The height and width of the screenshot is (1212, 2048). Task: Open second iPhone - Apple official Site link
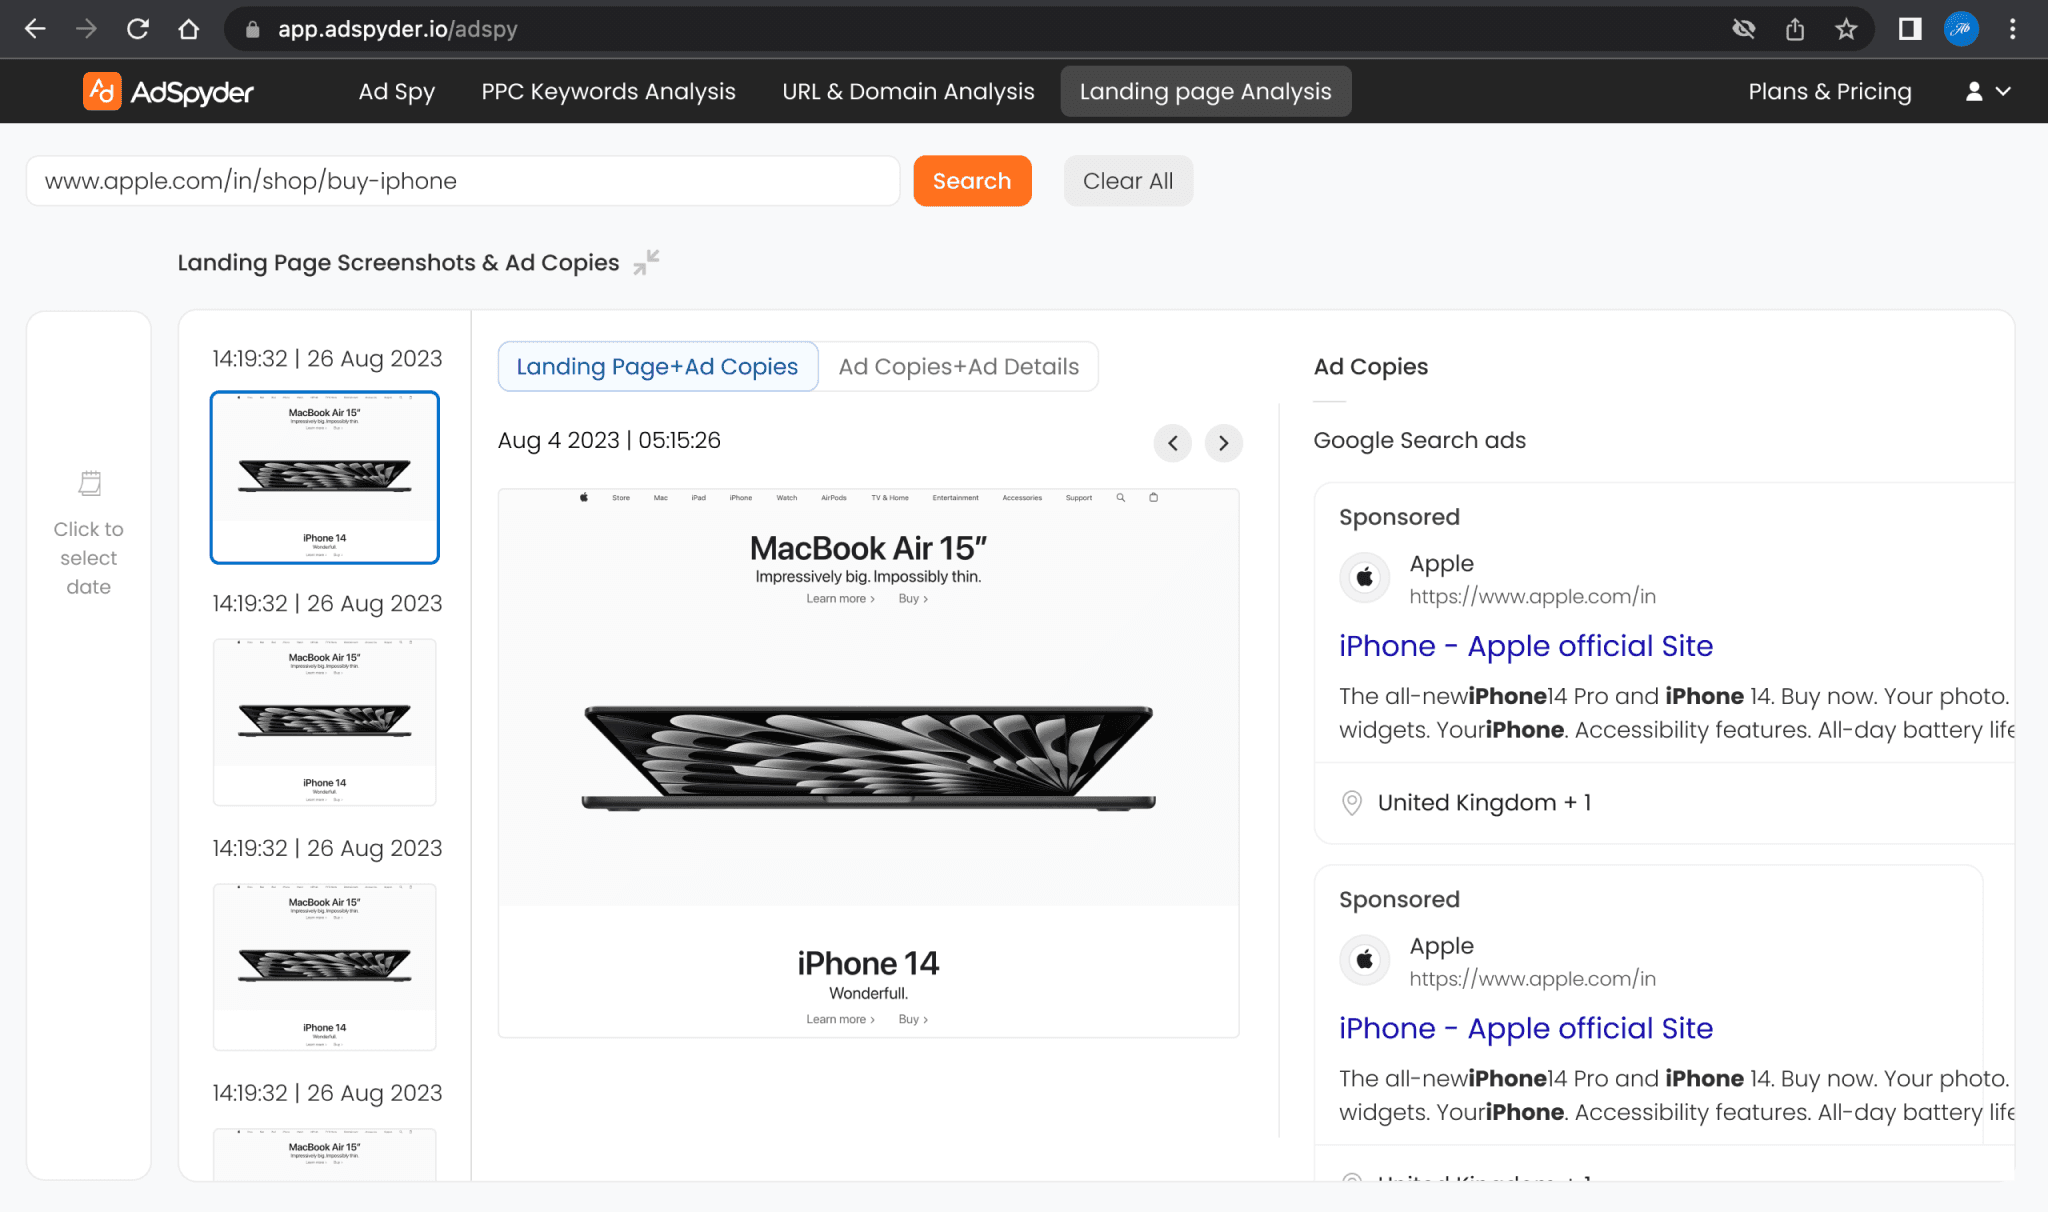(x=1526, y=1028)
